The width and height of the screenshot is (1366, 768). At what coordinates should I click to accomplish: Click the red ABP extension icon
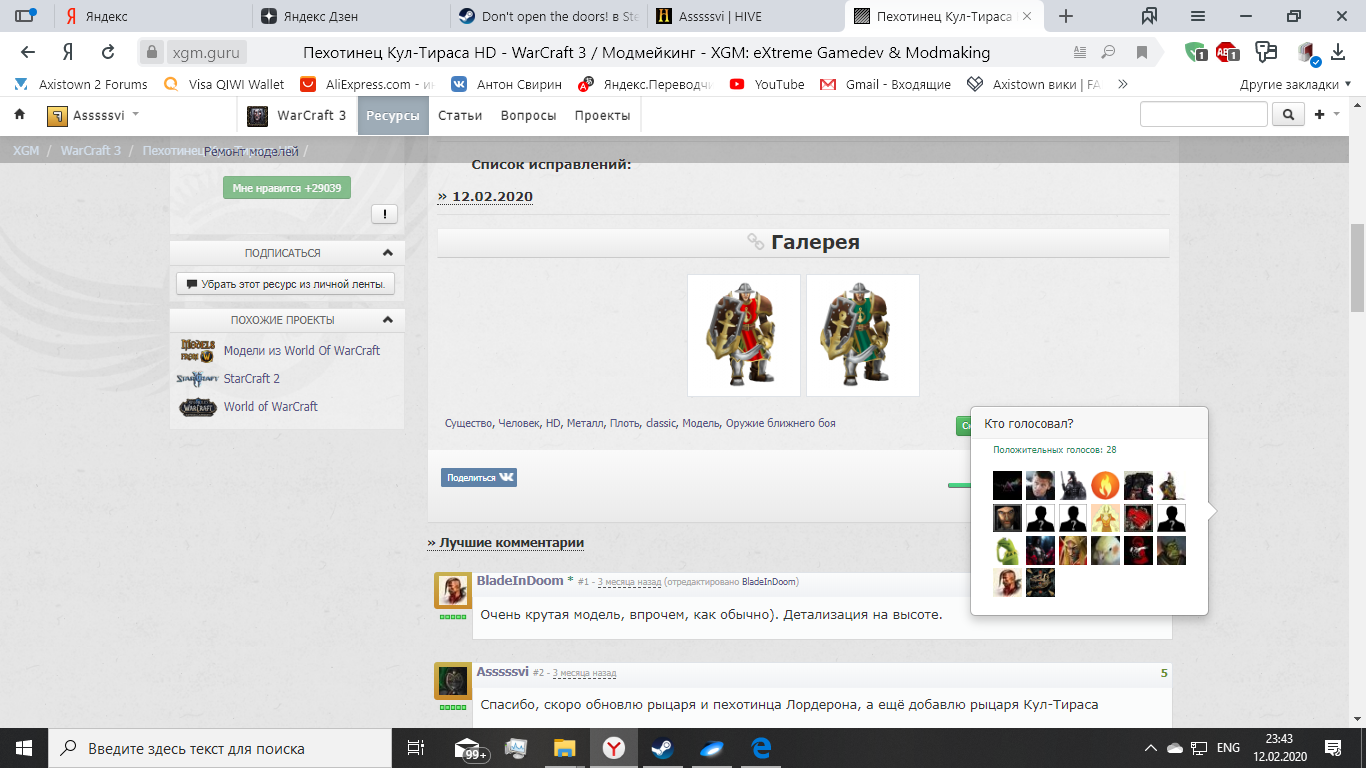(1227, 52)
